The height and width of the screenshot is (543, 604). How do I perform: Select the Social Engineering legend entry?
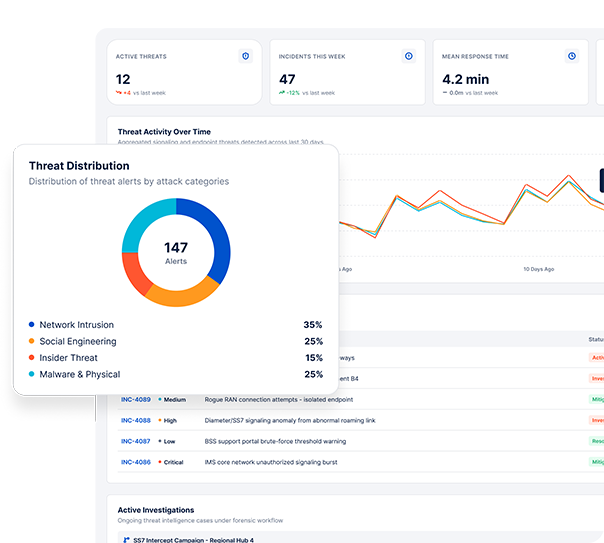(176, 341)
